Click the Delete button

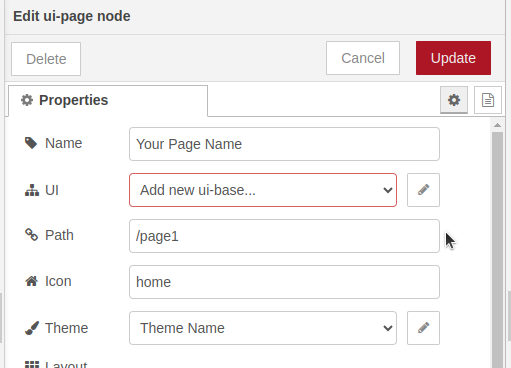(x=46, y=59)
